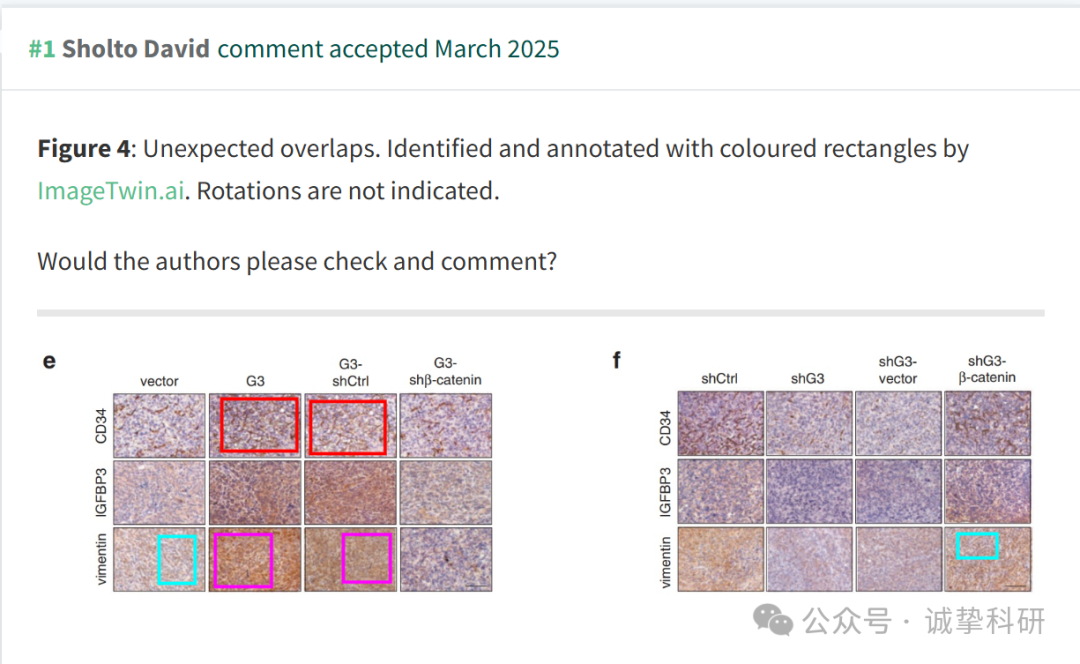
Task: Click the panel e label
Action: click(x=49, y=362)
